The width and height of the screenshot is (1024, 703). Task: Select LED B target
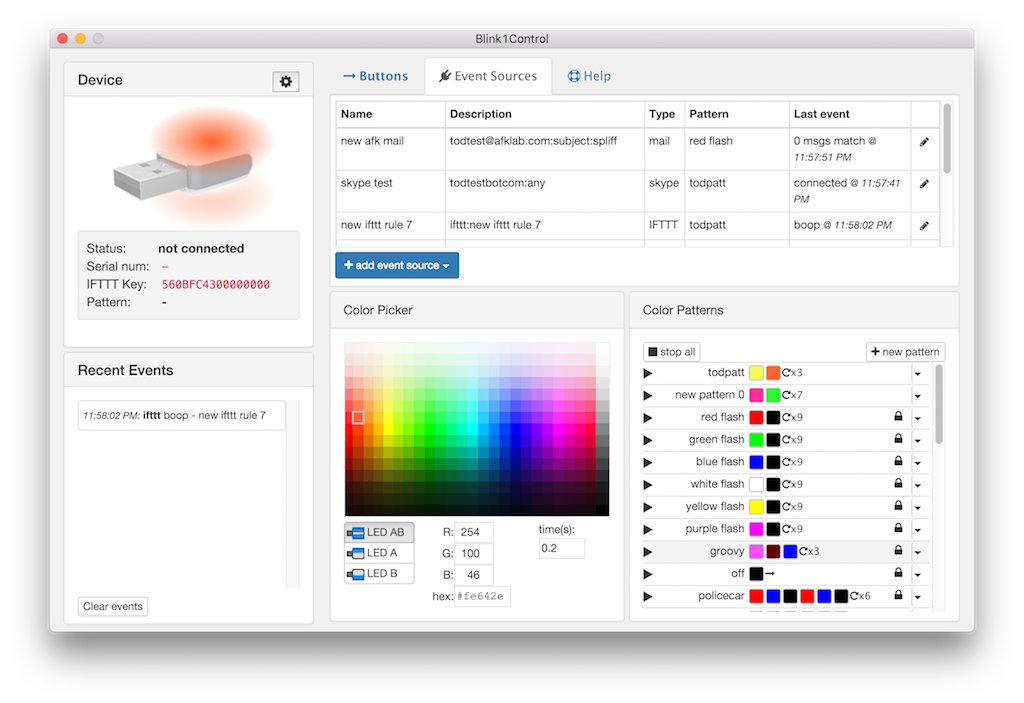(379, 573)
